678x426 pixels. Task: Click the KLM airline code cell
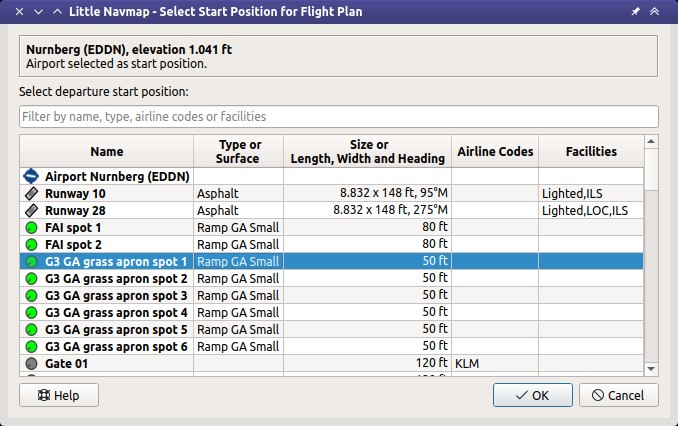tap(495, 364)
